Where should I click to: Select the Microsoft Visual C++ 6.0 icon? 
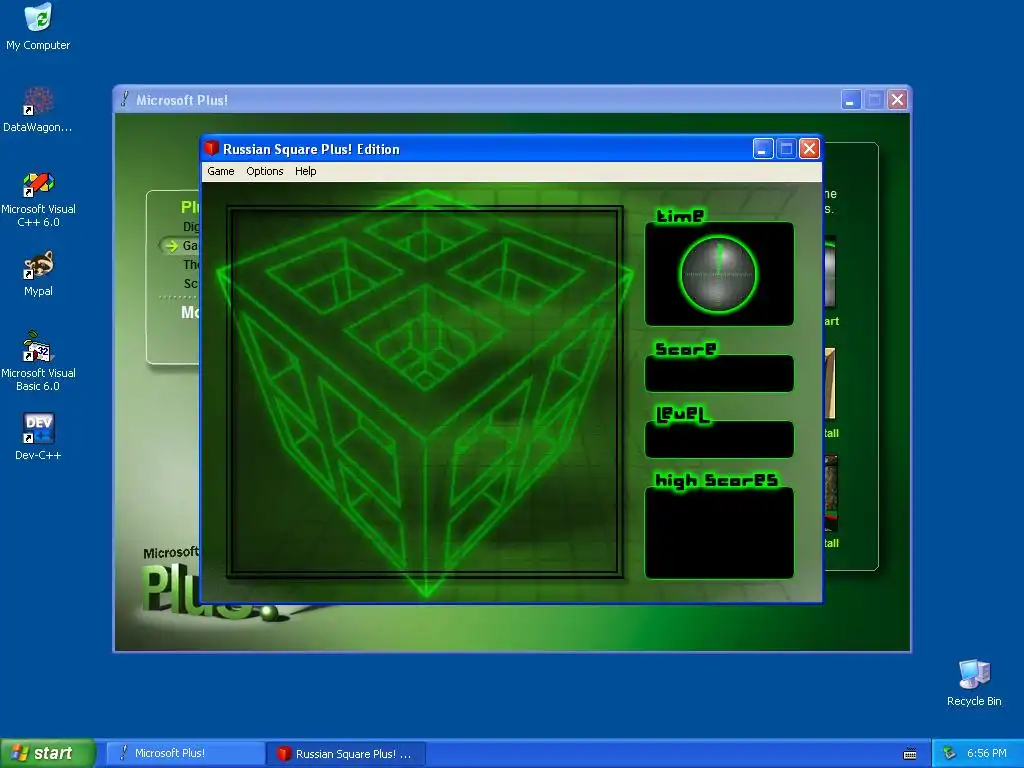click(38, 199)
